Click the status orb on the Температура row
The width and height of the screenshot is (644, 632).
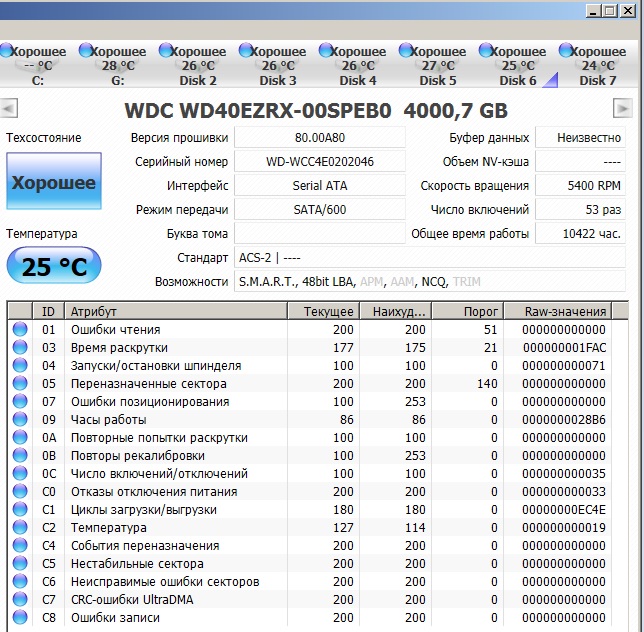pyautogui.click(x=20, y=528)
